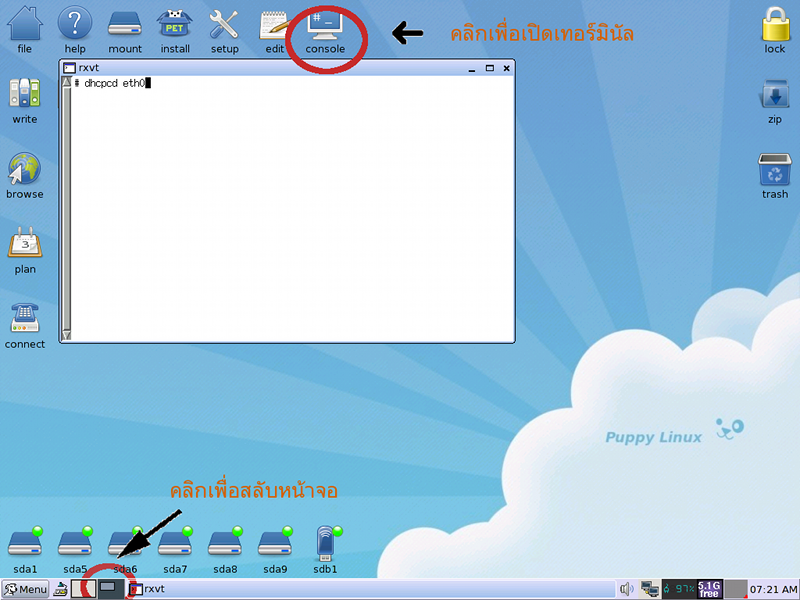Click the rxvt title bar text
800x600 pixels.
point(89,68)
